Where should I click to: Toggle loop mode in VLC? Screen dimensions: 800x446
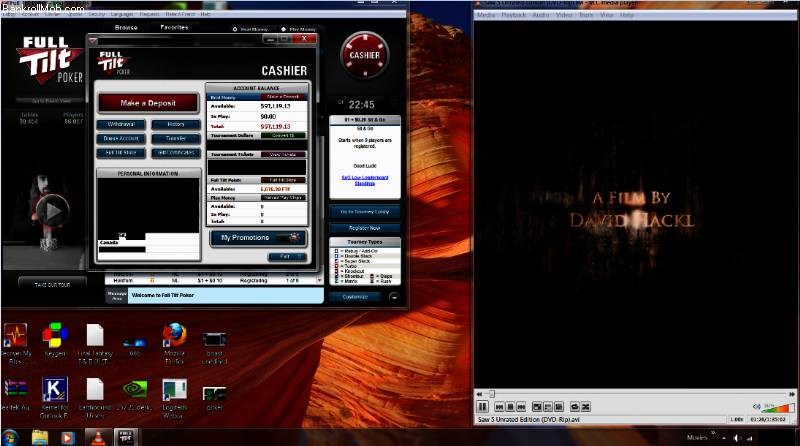click(574, 407)
